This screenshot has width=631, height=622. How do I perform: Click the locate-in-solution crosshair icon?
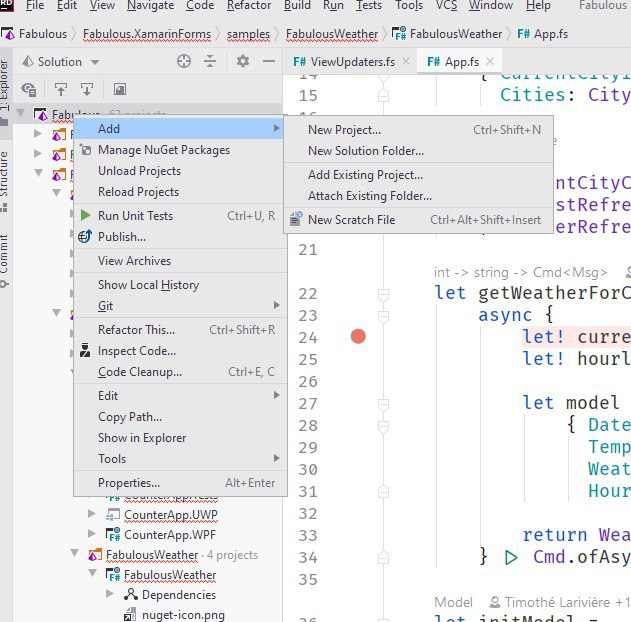tap(184, 61)
